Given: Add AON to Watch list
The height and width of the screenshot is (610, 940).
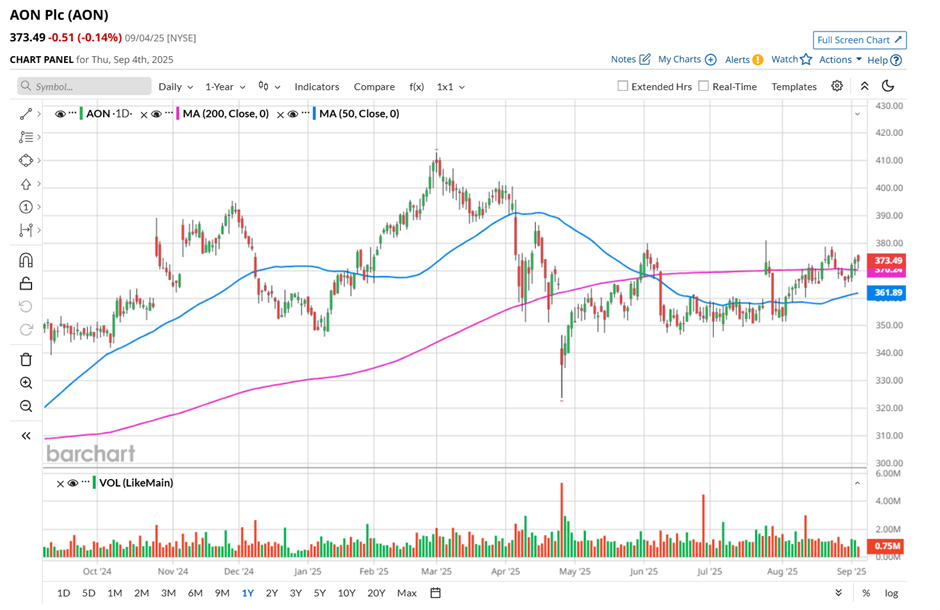Looking at the screenshot, I should [791, 59].
